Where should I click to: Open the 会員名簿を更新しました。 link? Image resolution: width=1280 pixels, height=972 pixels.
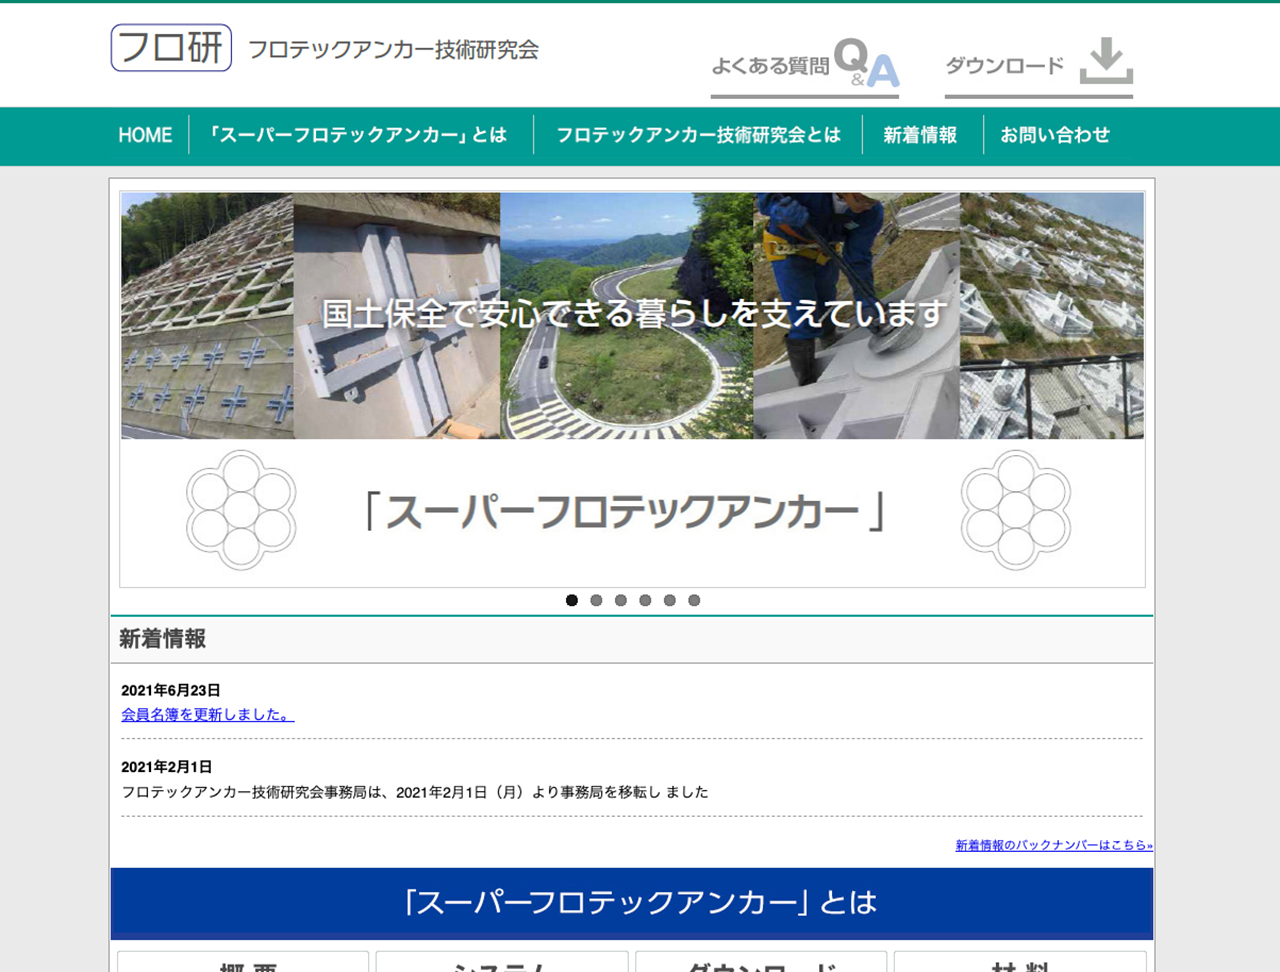click(208, 714)
